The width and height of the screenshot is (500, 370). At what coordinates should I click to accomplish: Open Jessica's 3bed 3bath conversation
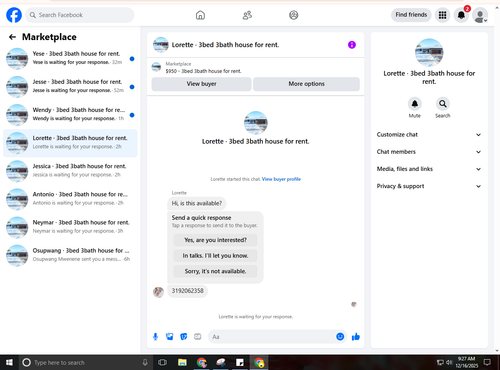tap(70, 171)
